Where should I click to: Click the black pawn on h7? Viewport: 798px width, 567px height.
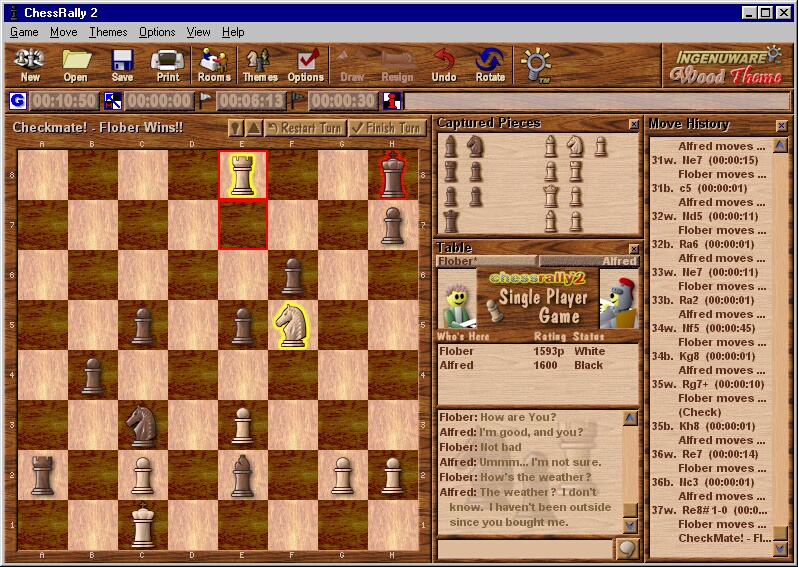tap(392, 225)
